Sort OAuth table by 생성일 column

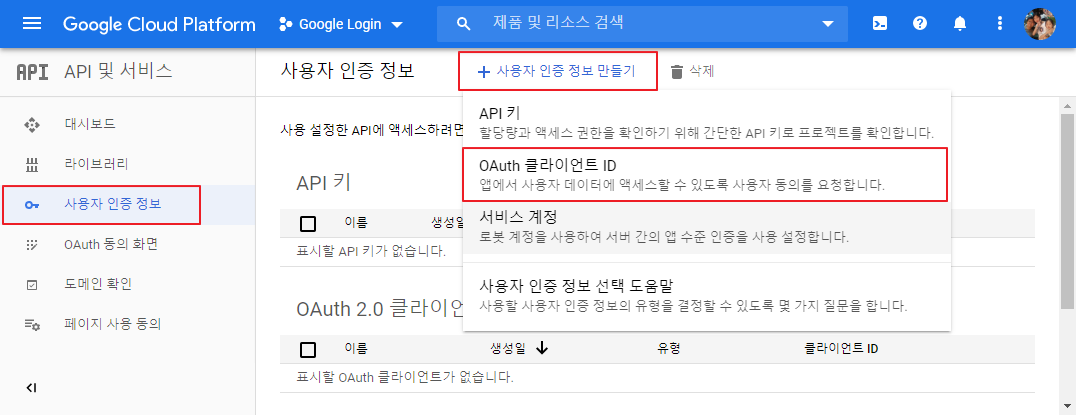tap(508, 348)
